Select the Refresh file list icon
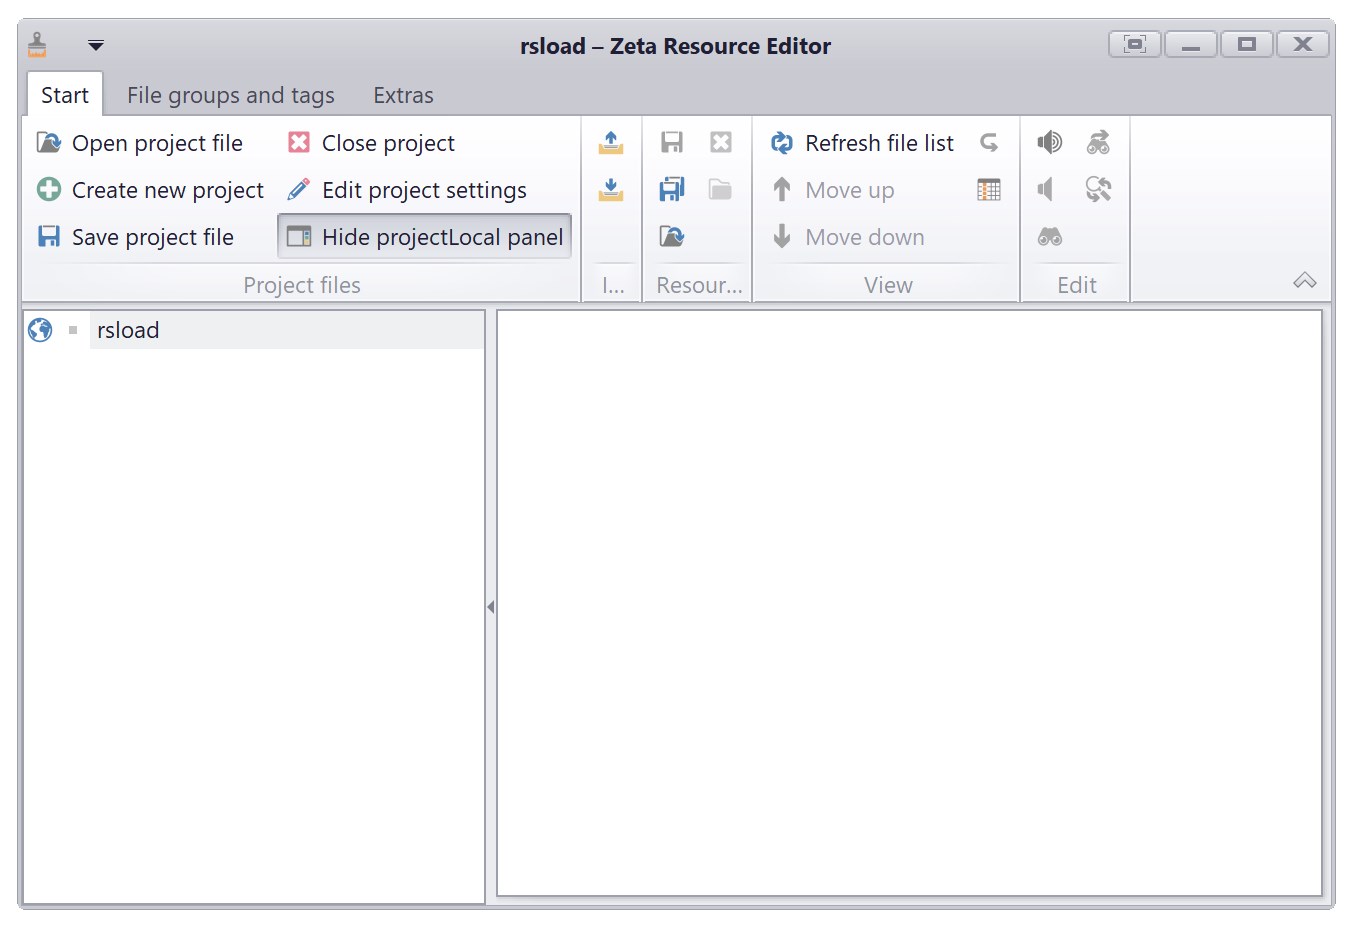The height and width of the screenshot is (946, 1371). pos(781,143)
